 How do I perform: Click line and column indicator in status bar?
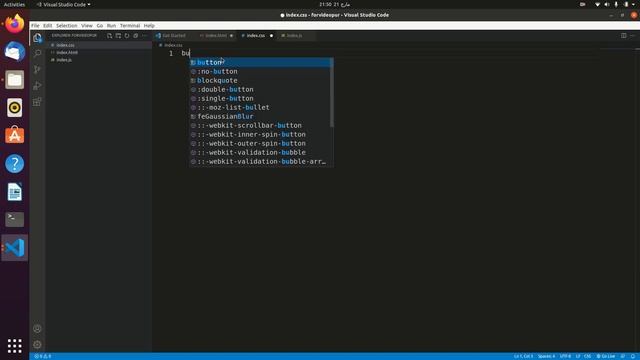[x=523, y=356]
